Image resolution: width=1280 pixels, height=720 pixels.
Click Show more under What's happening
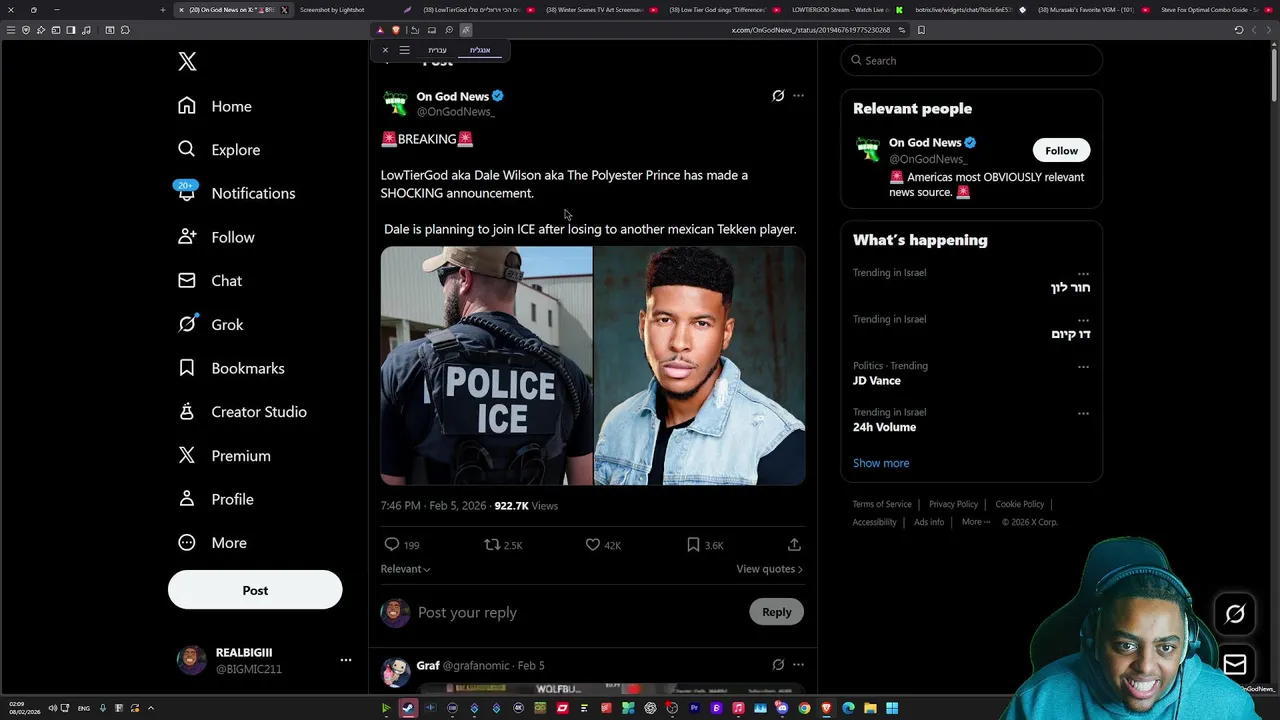(x=881, y=463)
